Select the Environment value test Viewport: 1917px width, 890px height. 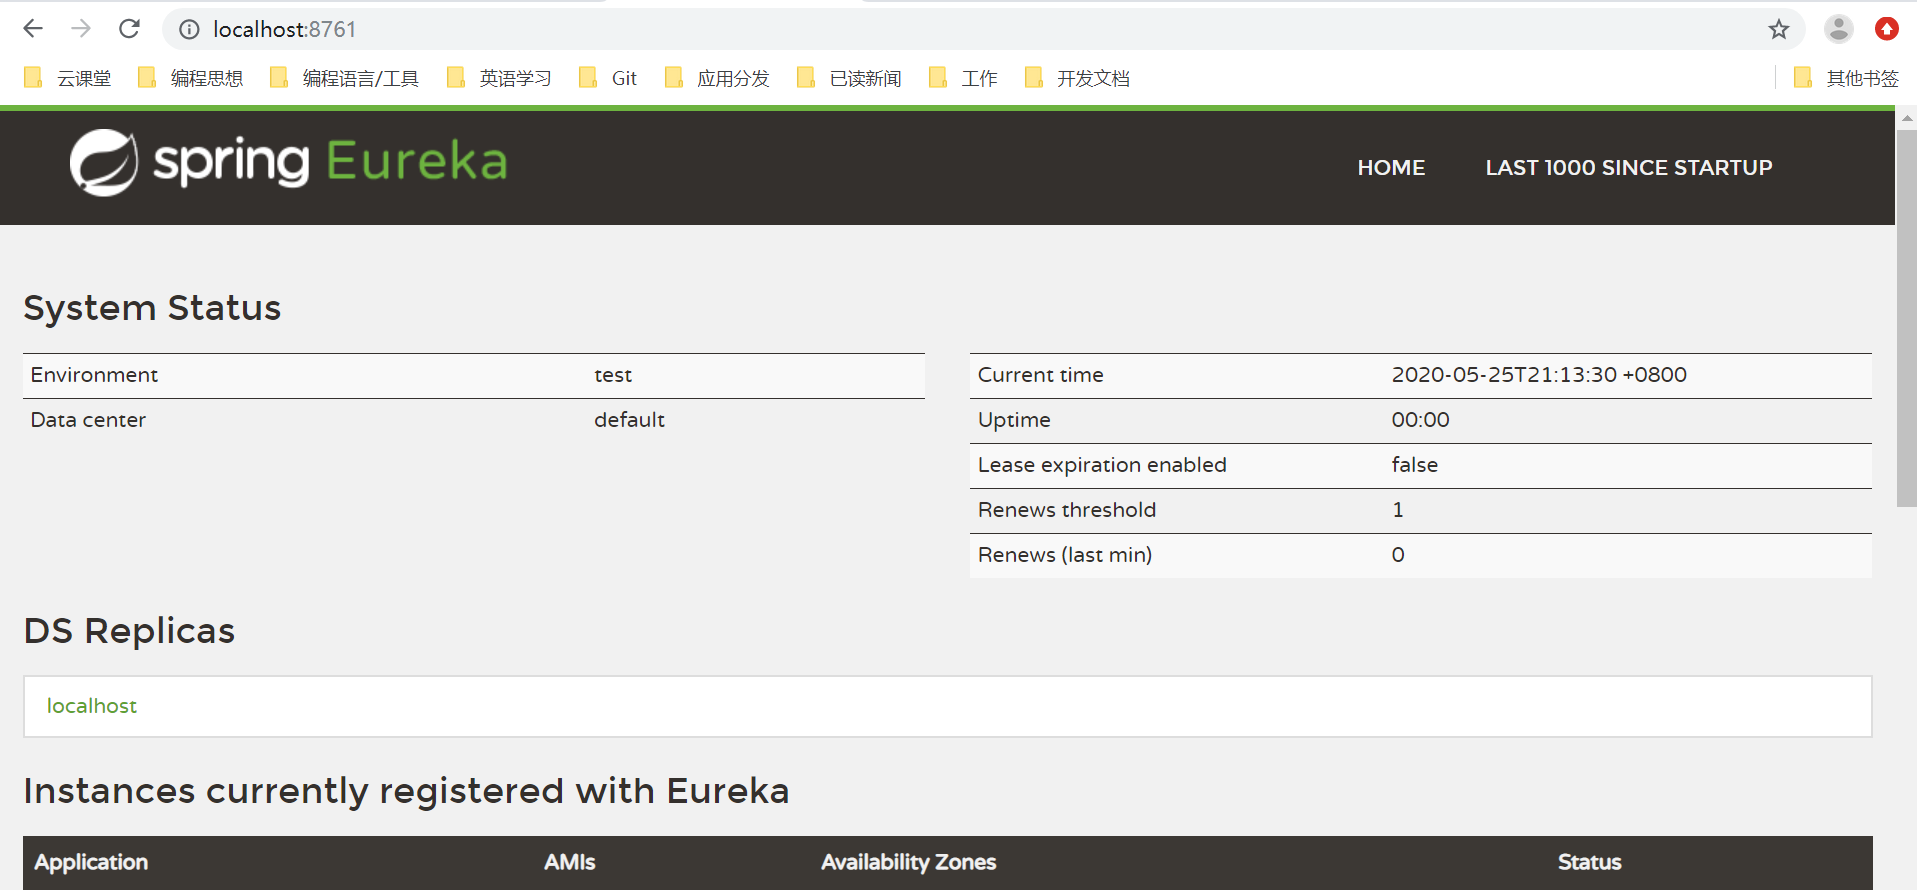click(x=613, y=375)
